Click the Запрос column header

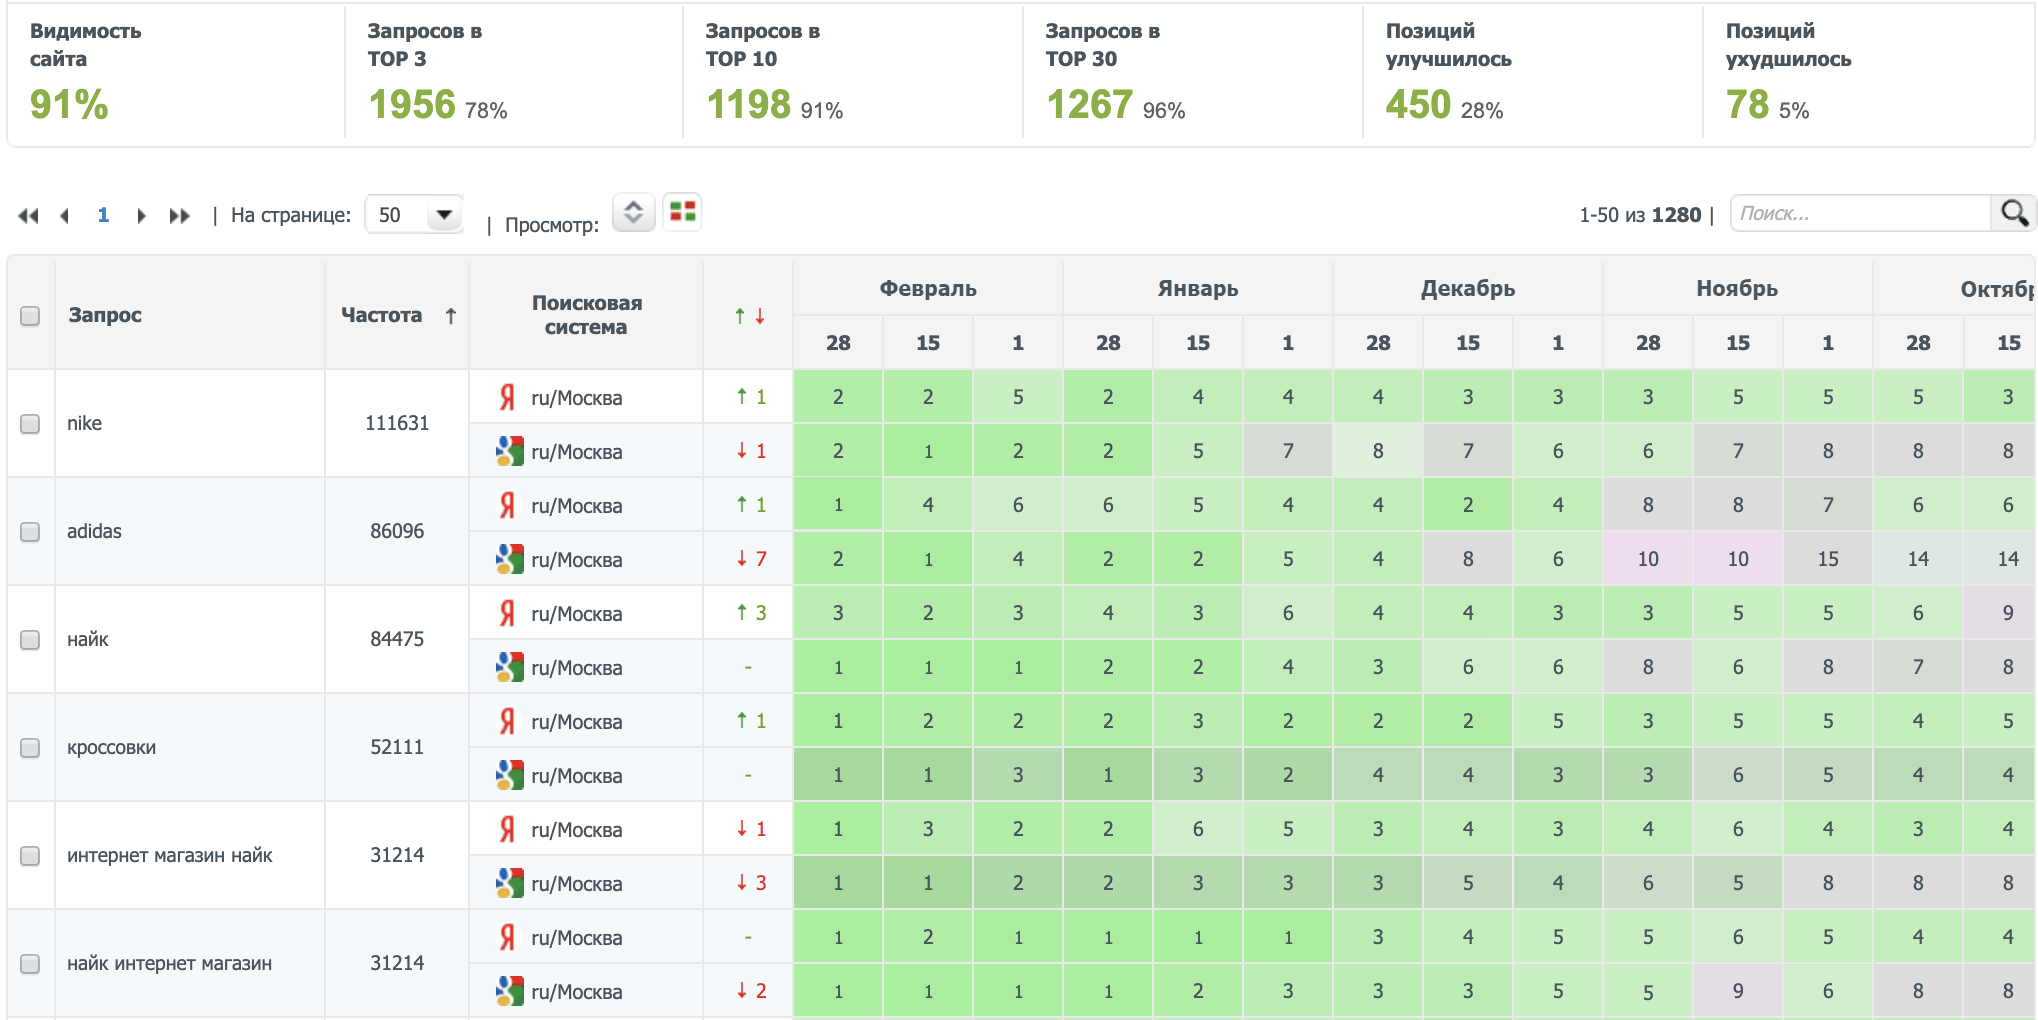(105, 315)
